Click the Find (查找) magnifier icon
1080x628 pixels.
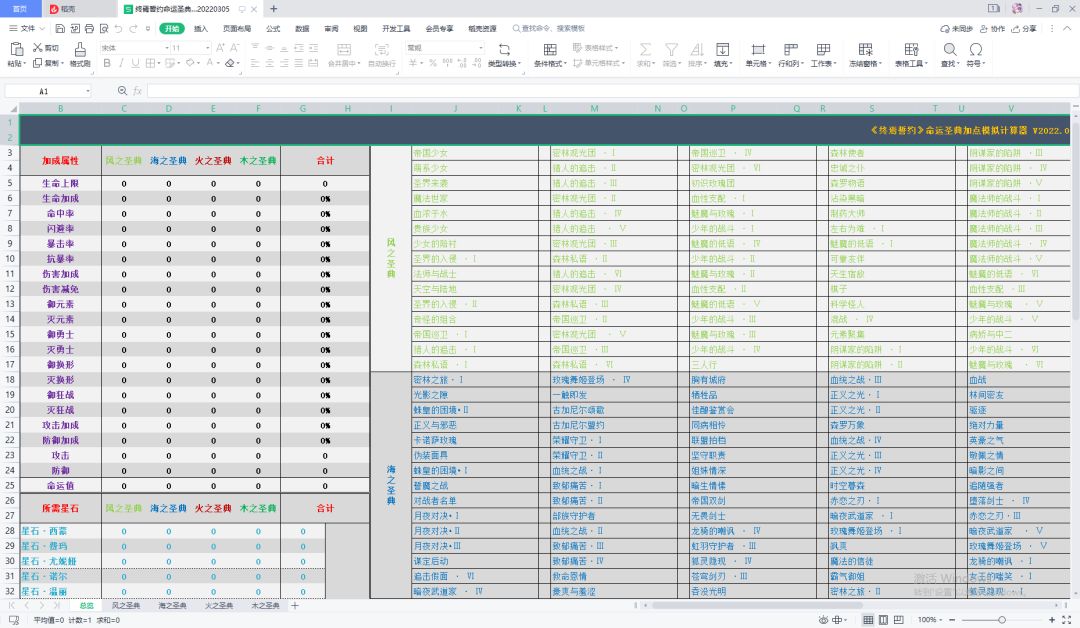point(949,48)
